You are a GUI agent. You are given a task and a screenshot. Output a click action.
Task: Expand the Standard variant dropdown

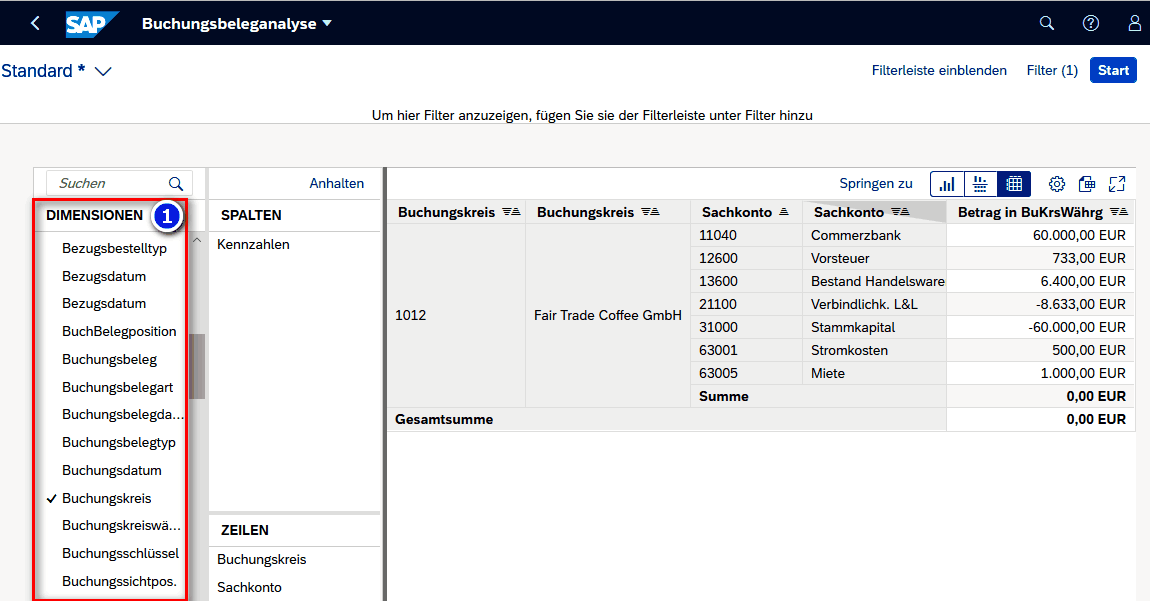click(x=102, y=71)
